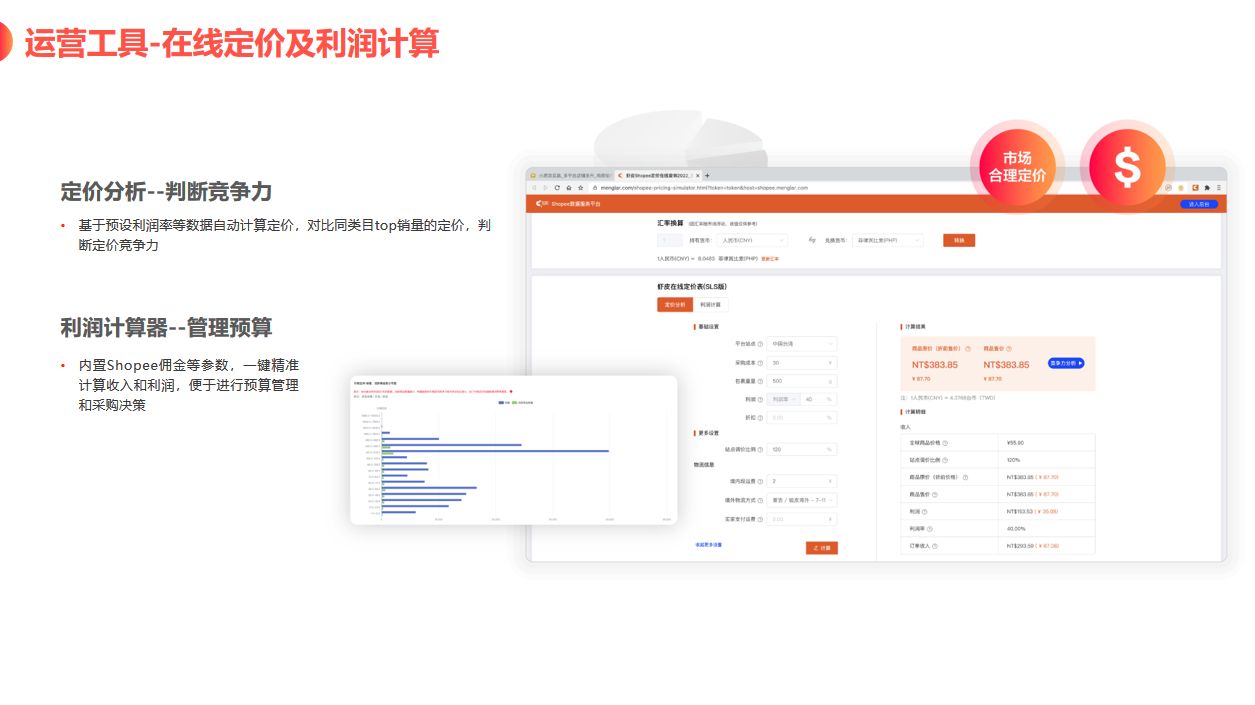Reload the Shopee pricing page
Image resolution: width=1255 pixels, height=705 pixels.
[x=557, y=187]
